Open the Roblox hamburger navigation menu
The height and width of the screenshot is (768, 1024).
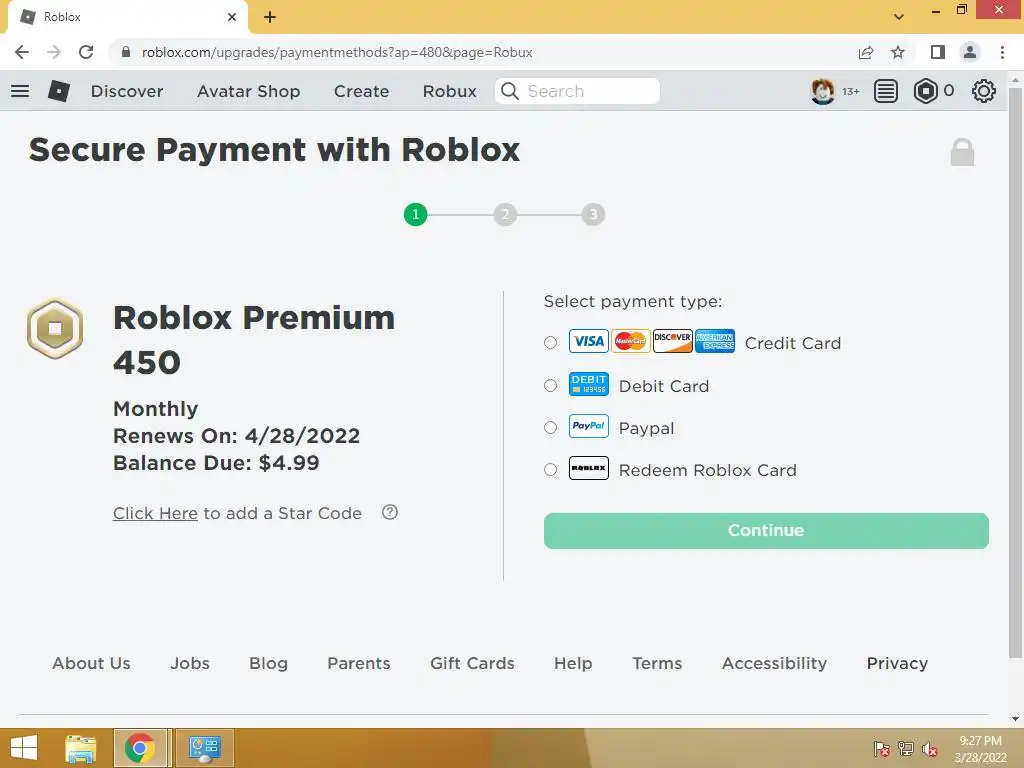(x=20, y=91)
